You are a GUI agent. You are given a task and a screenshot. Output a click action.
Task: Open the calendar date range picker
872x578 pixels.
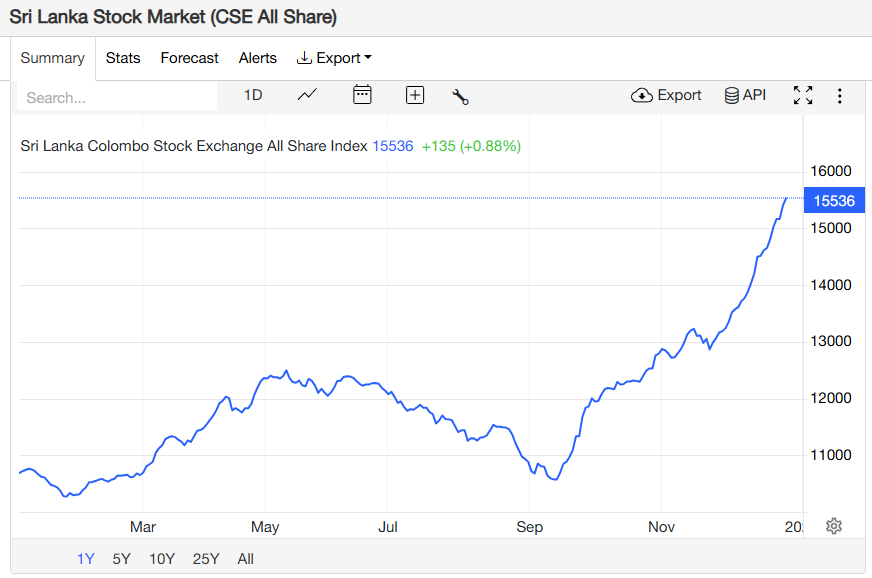pyautogui.click(x=362, y=95)
